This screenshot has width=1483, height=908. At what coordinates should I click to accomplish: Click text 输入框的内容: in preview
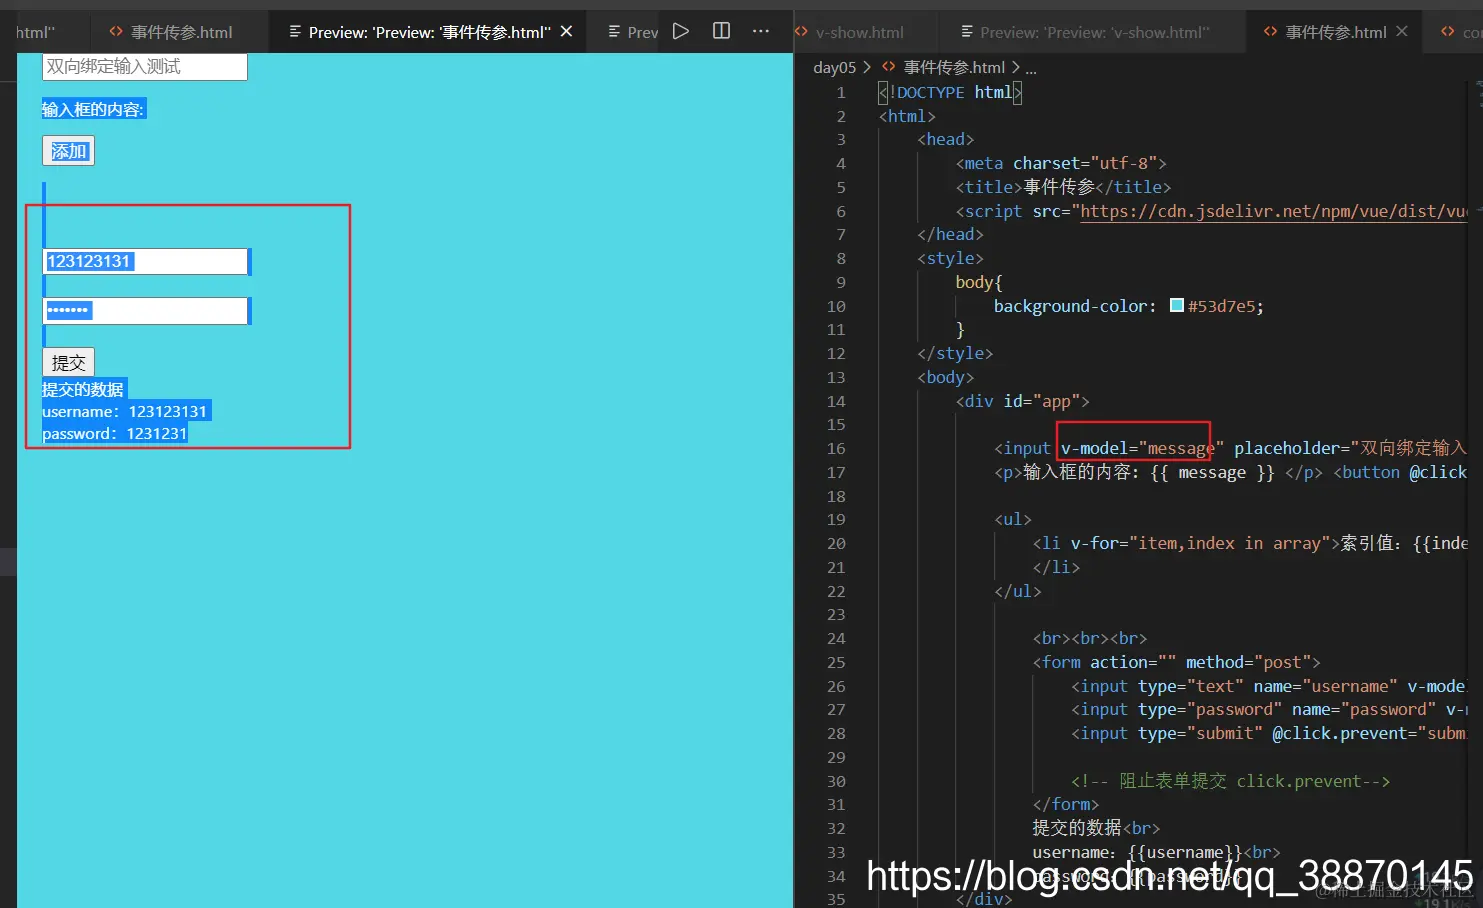coord(93,109)
